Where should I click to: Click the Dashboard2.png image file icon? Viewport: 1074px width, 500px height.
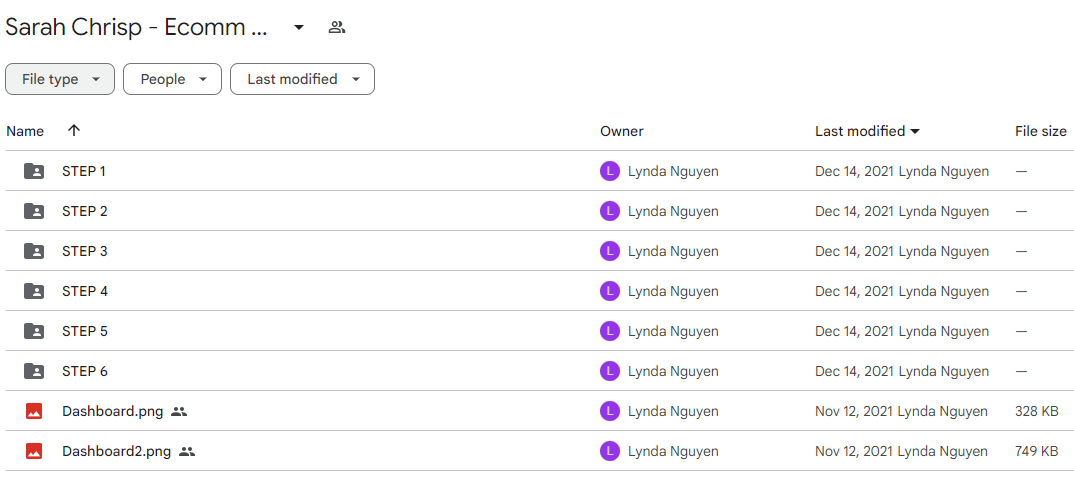click(x=34, y=451)
